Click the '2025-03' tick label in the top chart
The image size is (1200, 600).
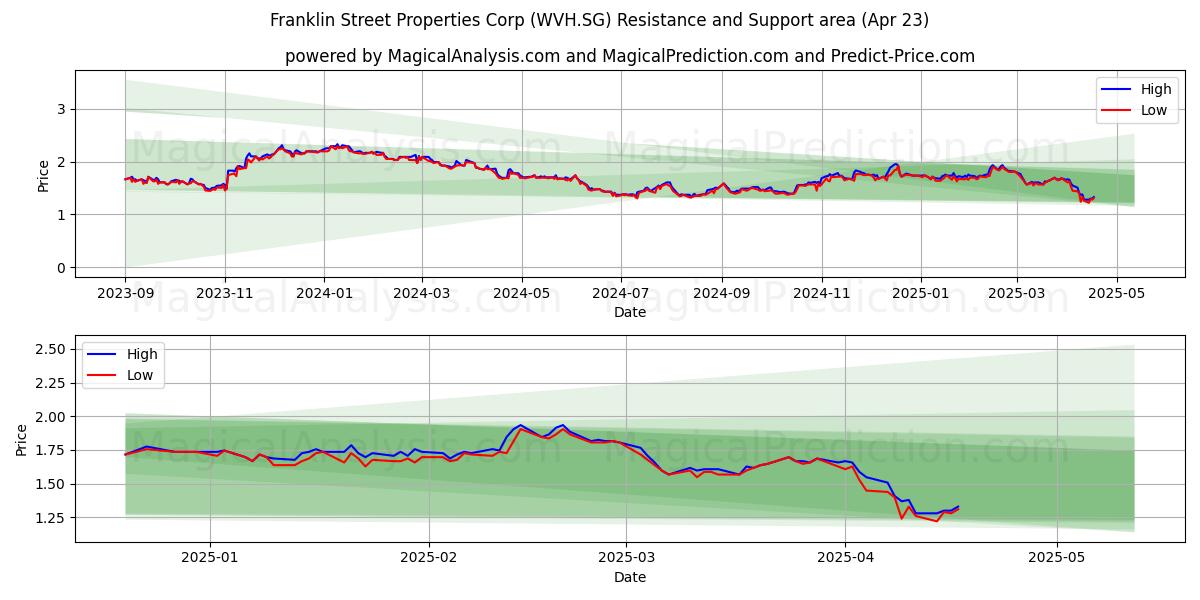coord(1016,294)
